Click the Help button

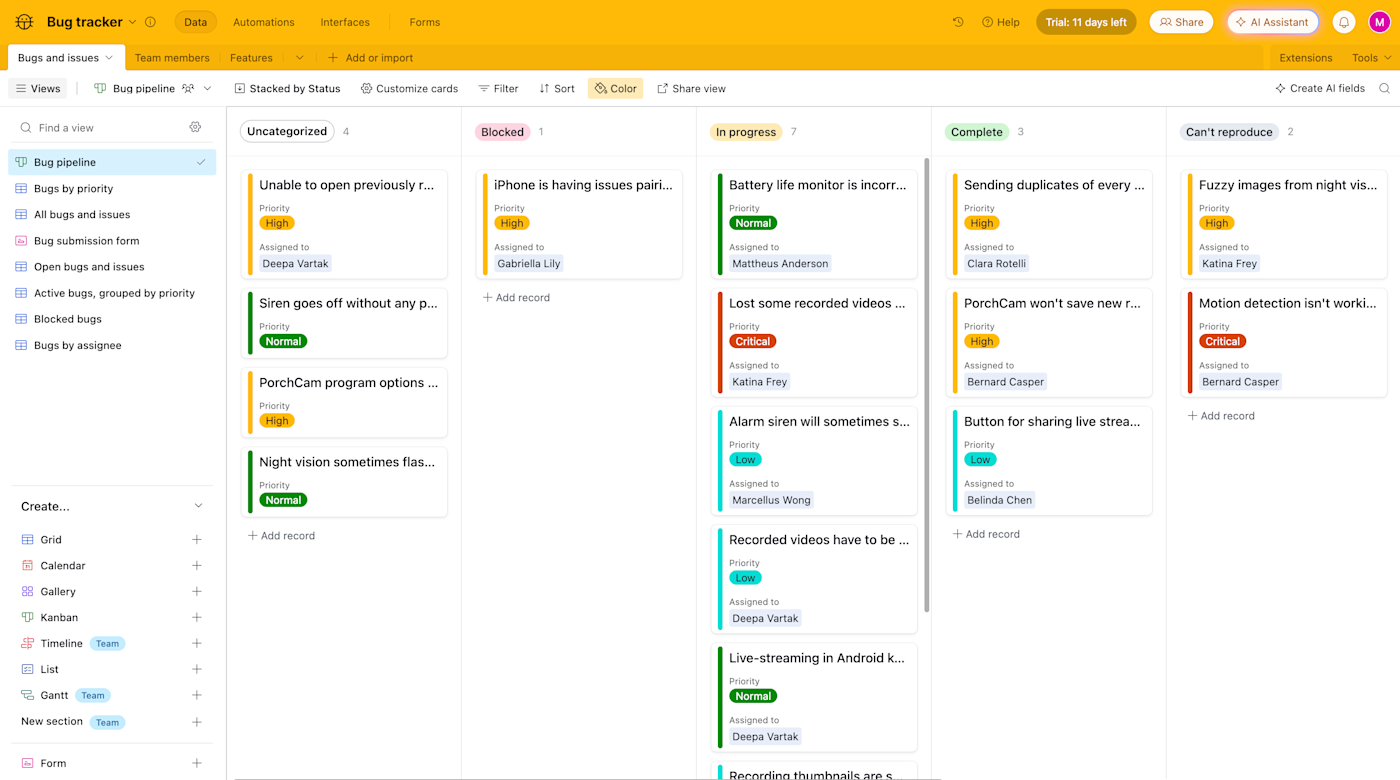[1000, 22]
